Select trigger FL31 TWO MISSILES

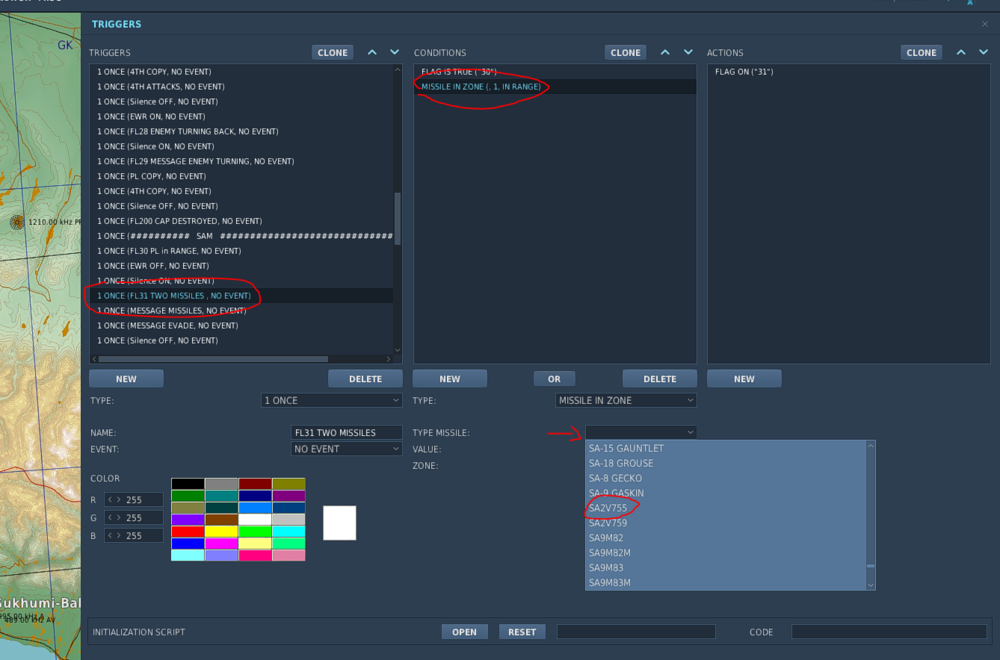pyautogui.click(x=242, y=296)
